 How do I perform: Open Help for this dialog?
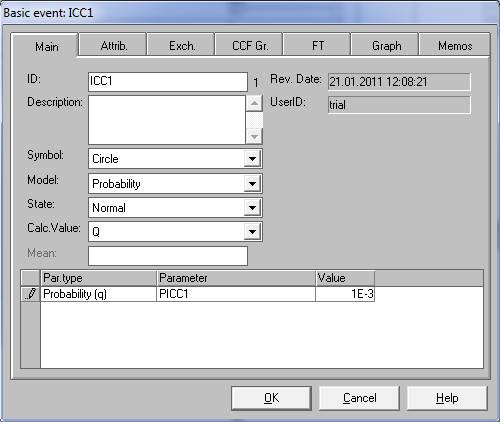[x=447, y=398]
